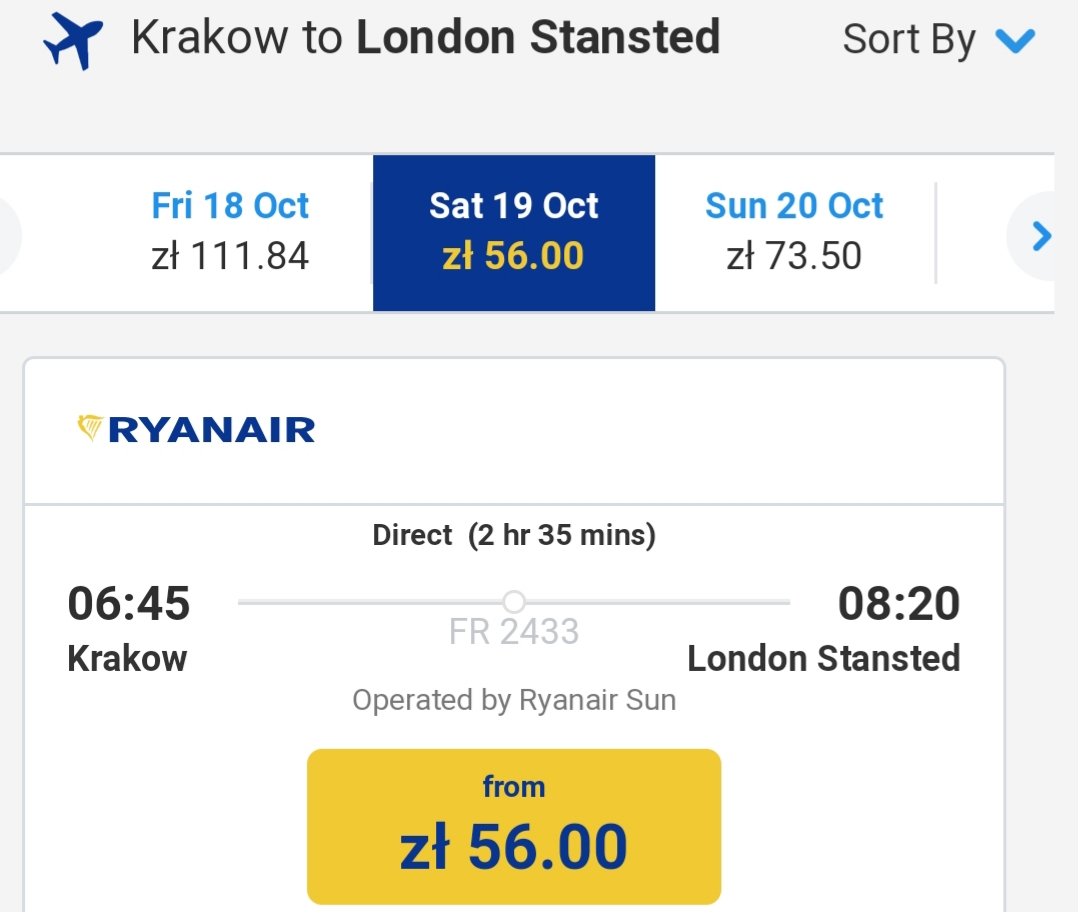Click the from zł 56.00 fare button
This screenshot has width=1078, height=912.
pos(514,827)
